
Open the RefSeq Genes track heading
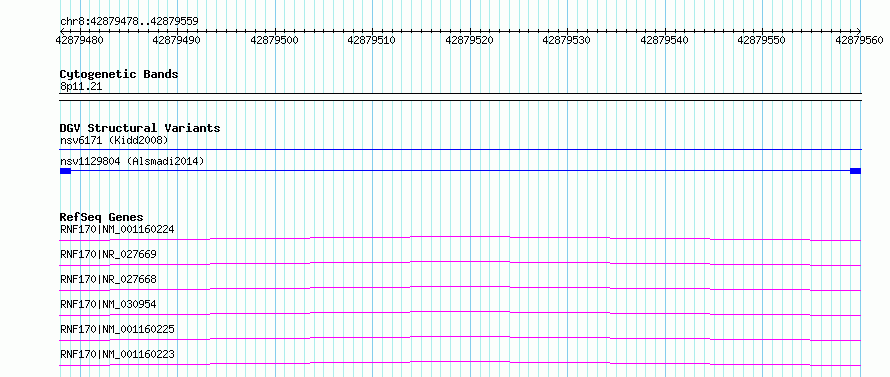(x=102, y=217)
